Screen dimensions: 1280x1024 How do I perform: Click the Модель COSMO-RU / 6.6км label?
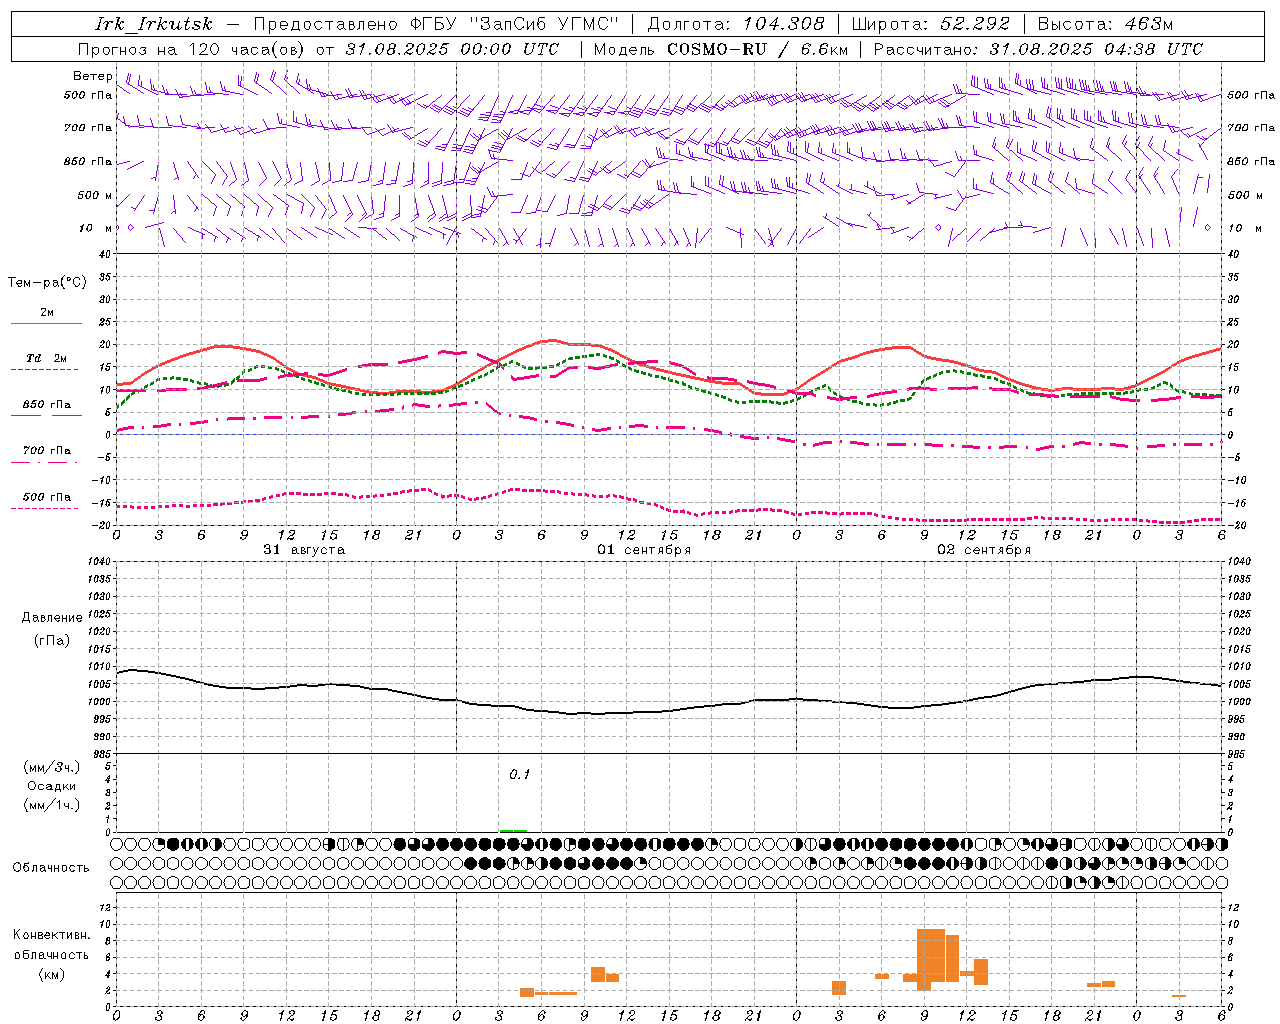(720, 49)
